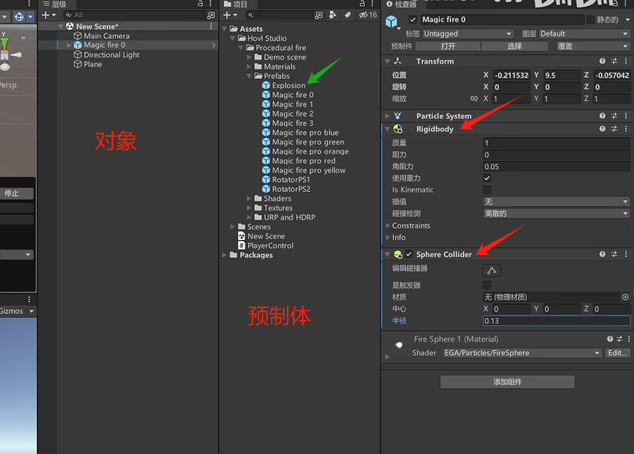Click the Fire Sphere 1 material help icon

610,339
